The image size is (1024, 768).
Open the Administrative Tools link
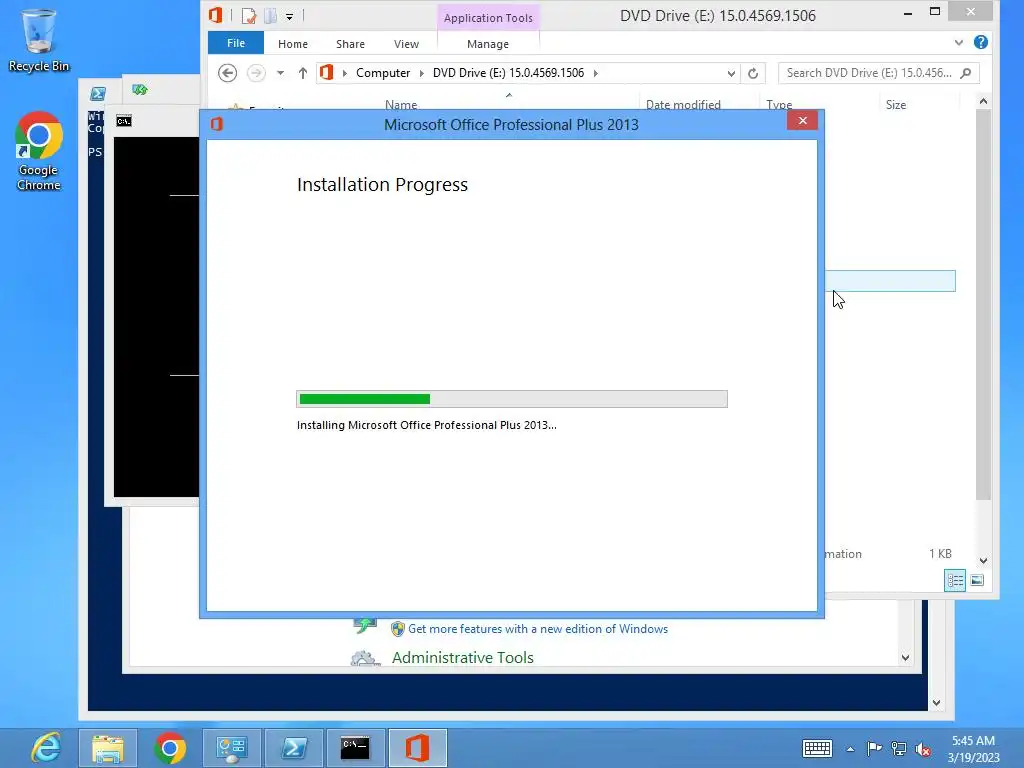(x=462, y=658)
